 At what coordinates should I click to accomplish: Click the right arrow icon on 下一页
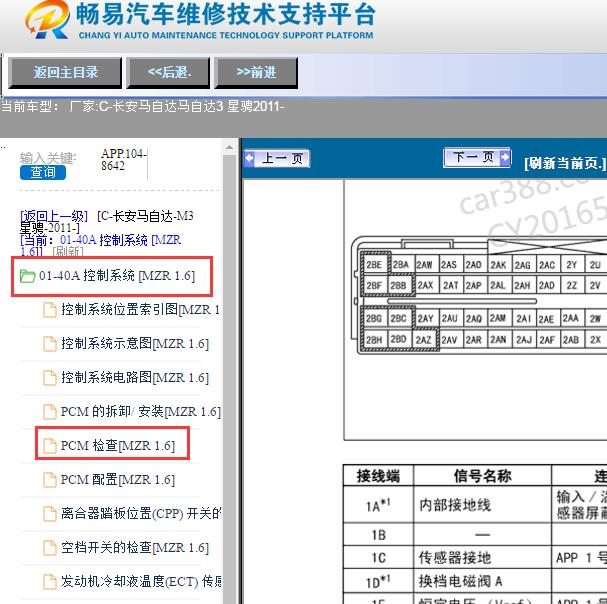(505, 157)
